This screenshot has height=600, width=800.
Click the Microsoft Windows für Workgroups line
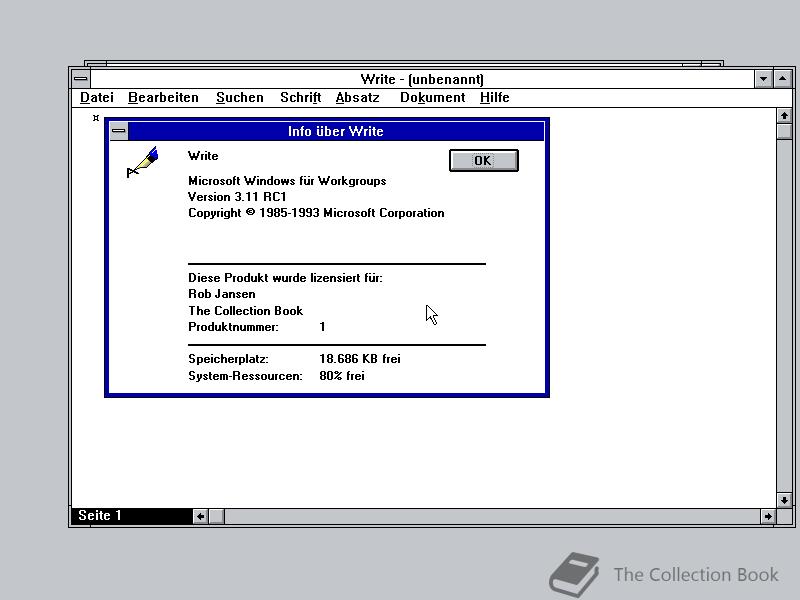click(287, 181)
